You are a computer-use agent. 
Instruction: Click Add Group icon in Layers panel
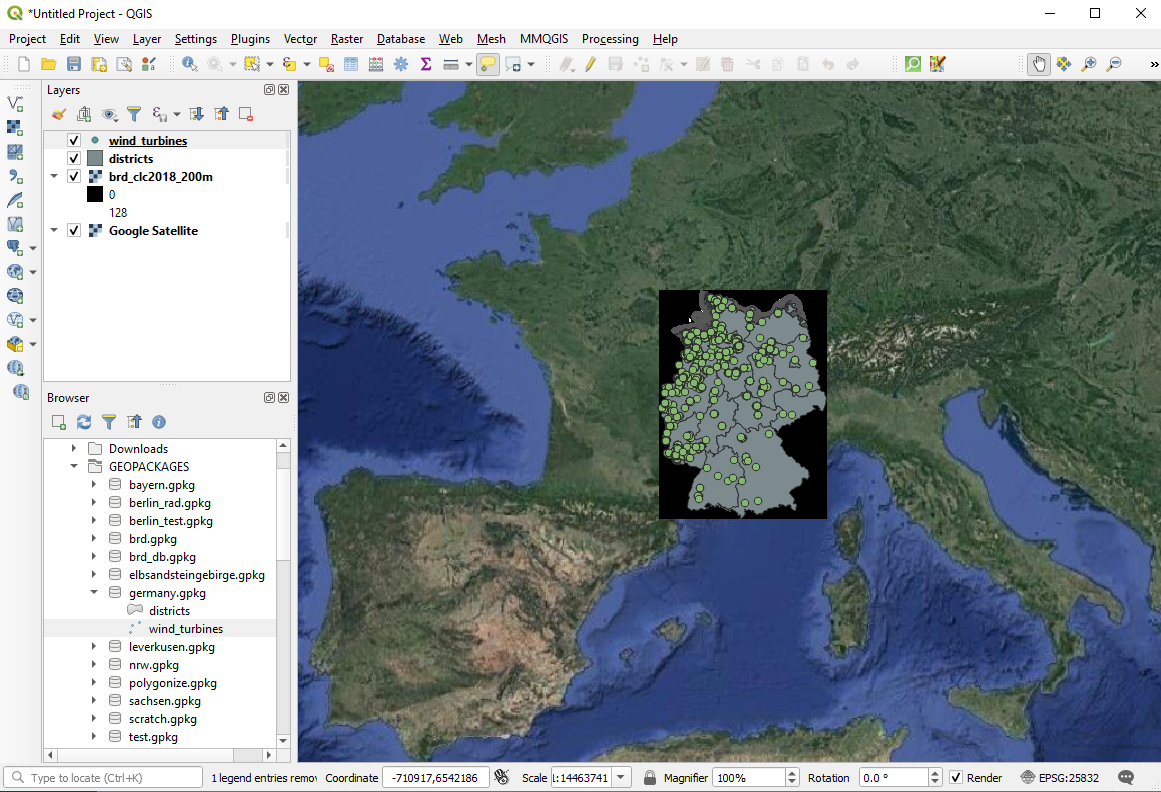84,114
